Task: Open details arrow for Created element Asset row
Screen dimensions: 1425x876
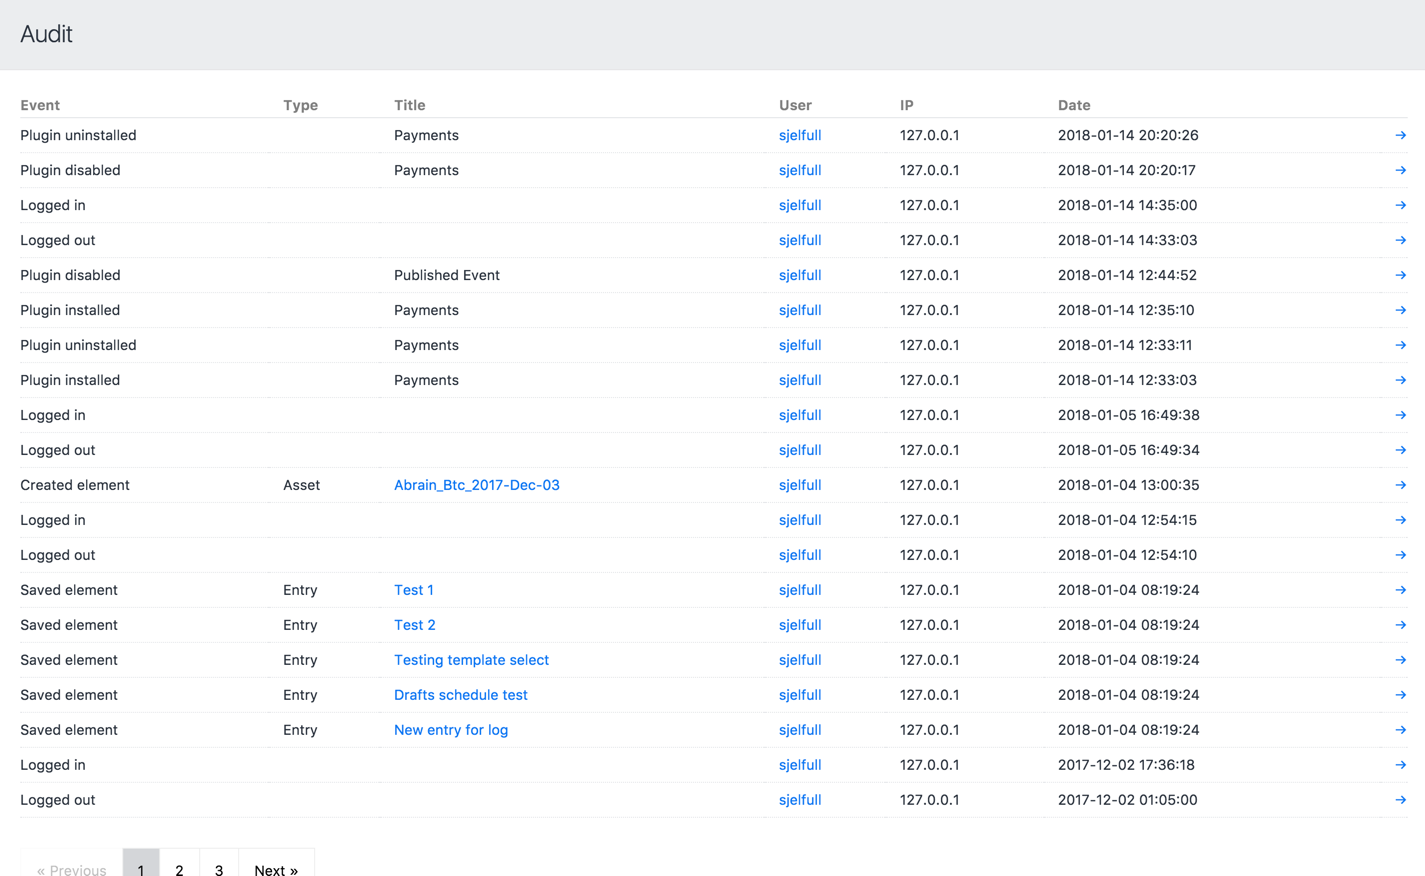Action: pos(1400,485)
